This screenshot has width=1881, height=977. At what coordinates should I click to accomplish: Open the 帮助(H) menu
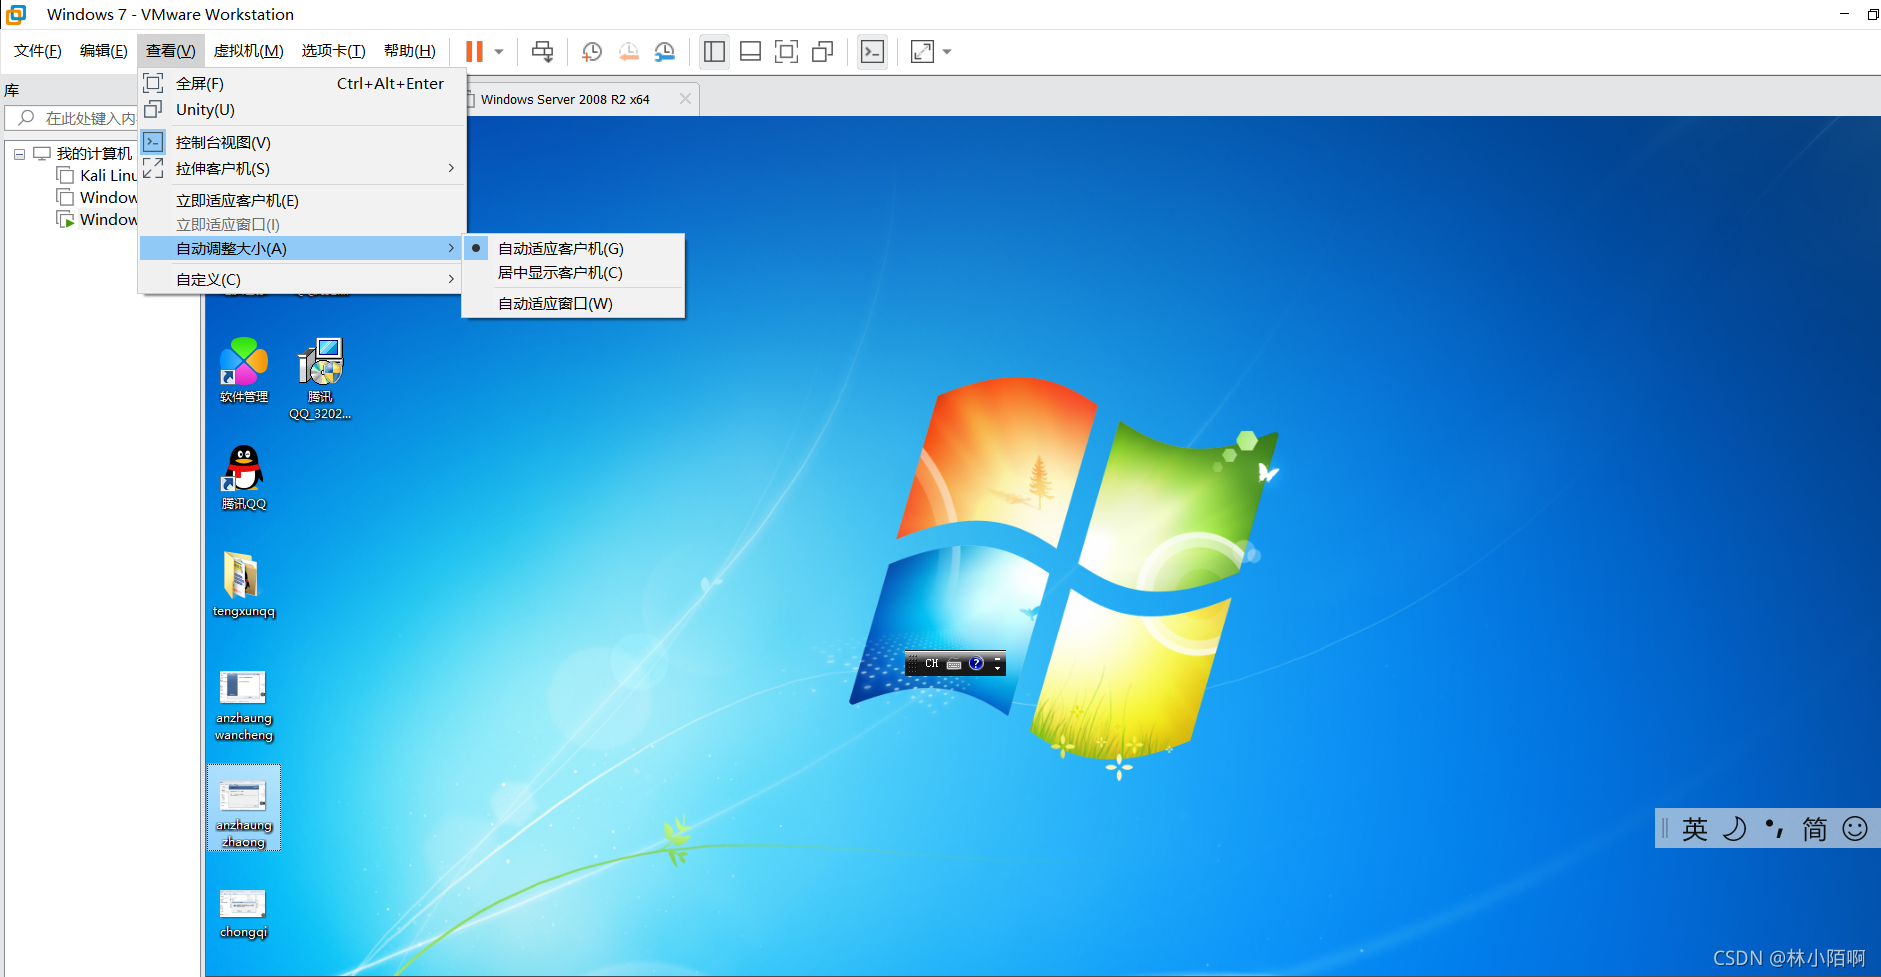(410, 51)
